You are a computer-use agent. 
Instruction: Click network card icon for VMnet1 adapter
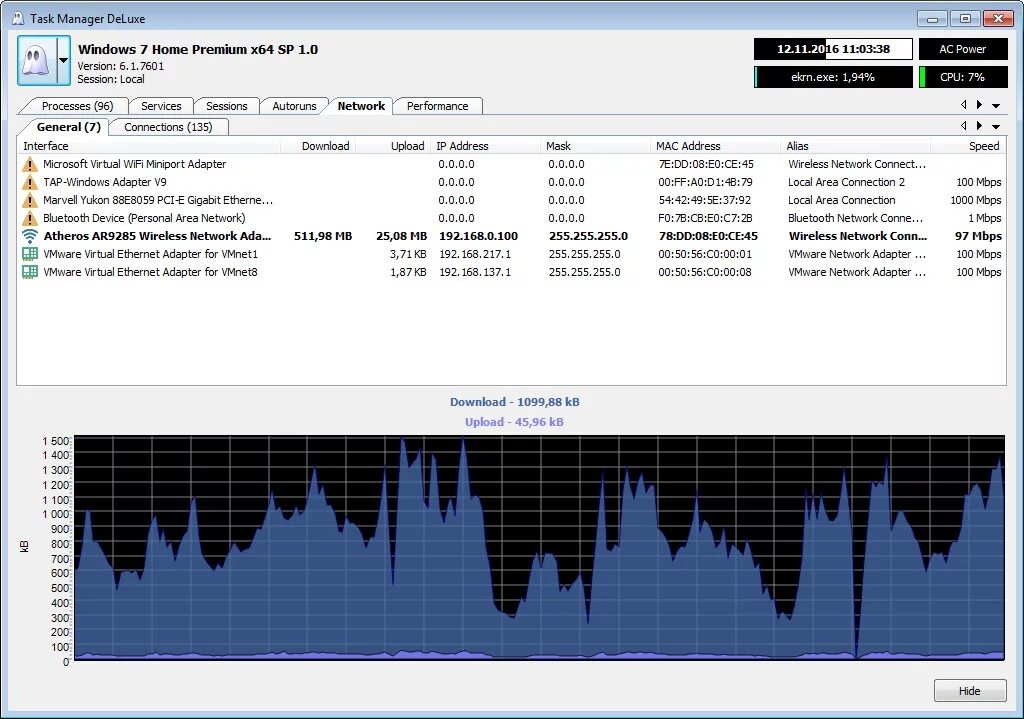30,254
